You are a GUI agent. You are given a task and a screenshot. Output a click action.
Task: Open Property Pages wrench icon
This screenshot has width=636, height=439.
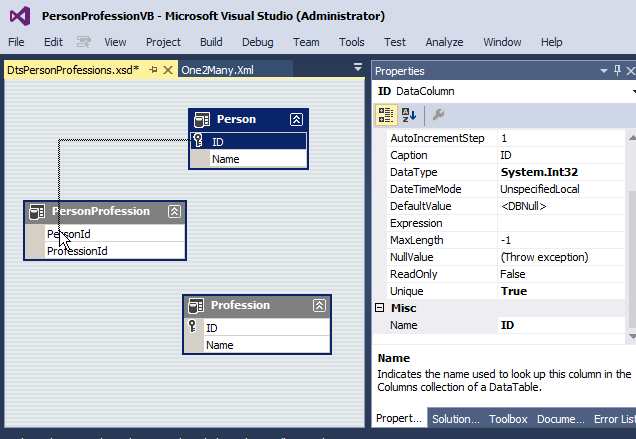pyautogui.click(x=438, y=115)
